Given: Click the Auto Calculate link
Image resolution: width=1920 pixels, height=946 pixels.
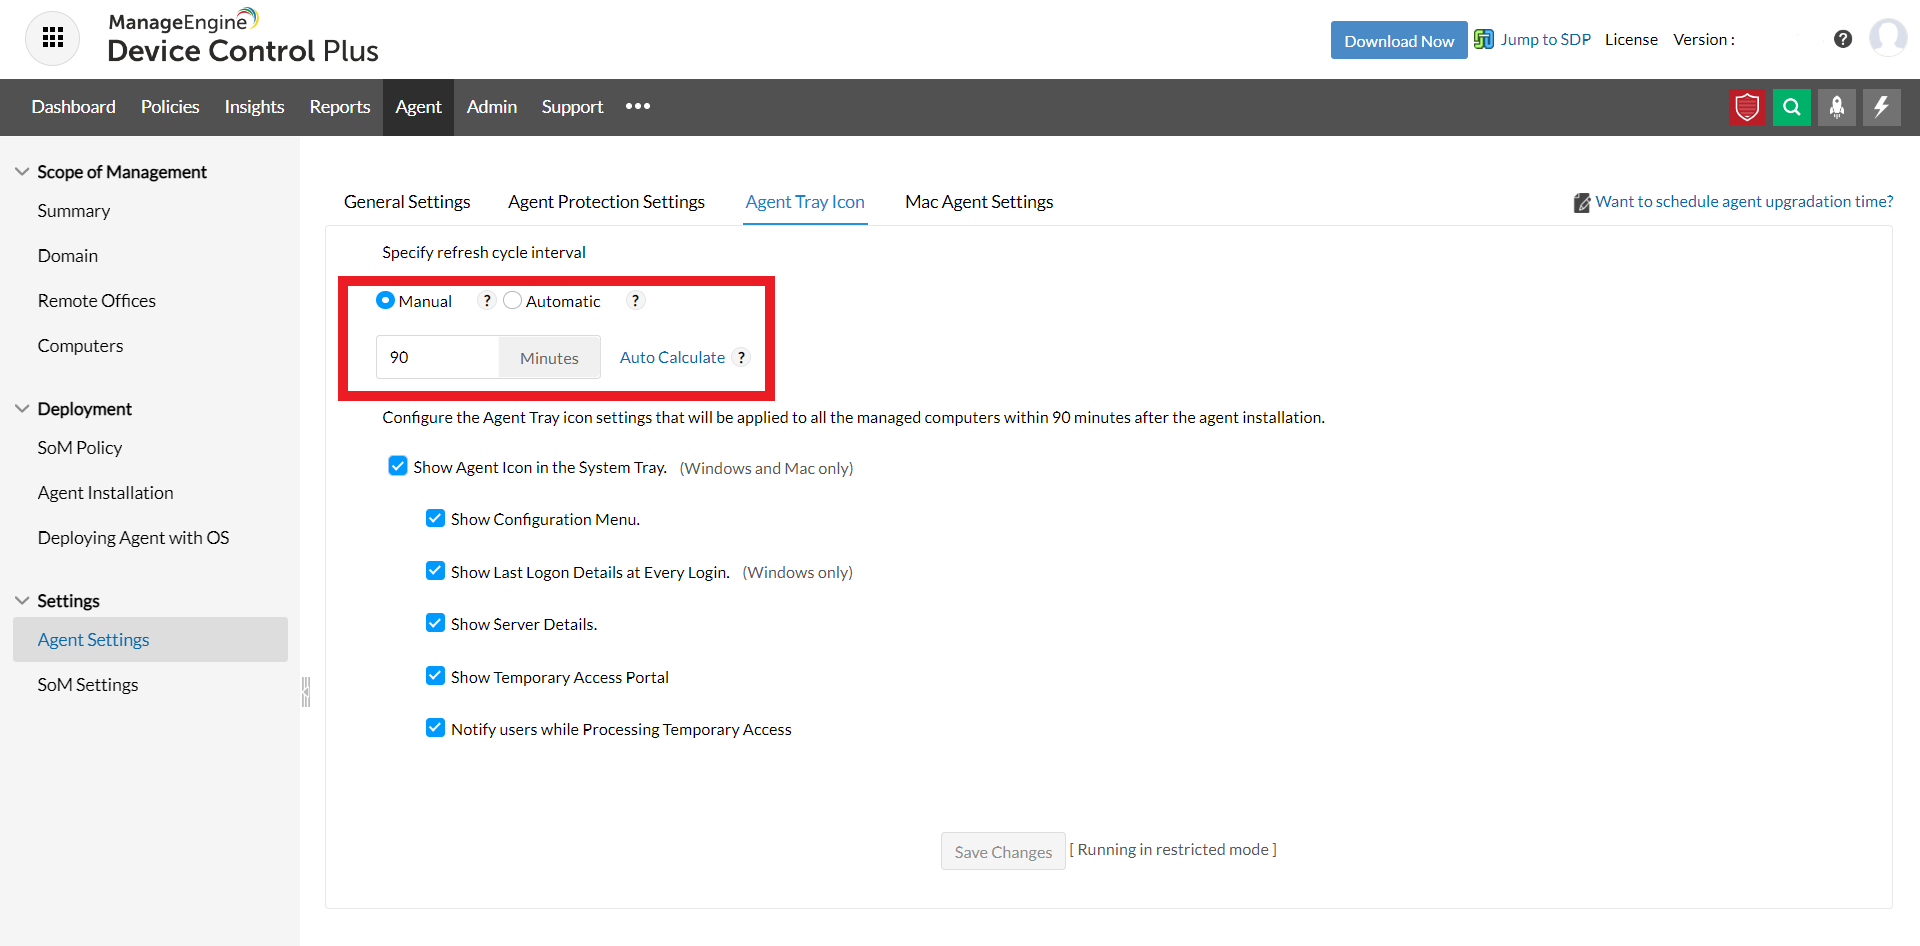Looking at the screenshot, I should 672,357.
